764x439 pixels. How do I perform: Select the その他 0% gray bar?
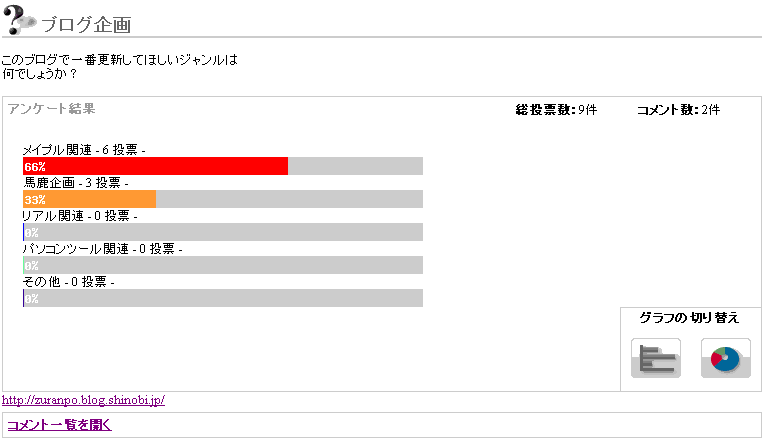point(222,298)
